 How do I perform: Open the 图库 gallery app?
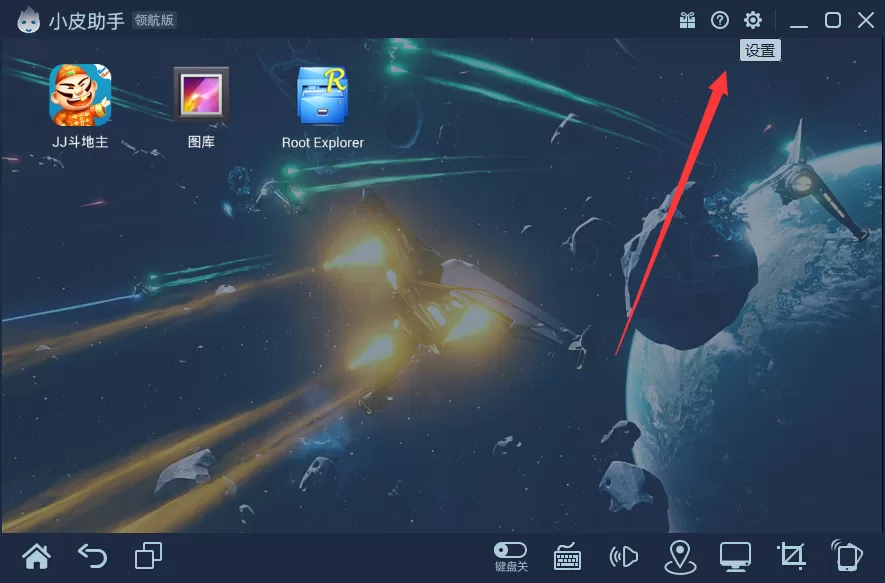[x=201, y=94]
